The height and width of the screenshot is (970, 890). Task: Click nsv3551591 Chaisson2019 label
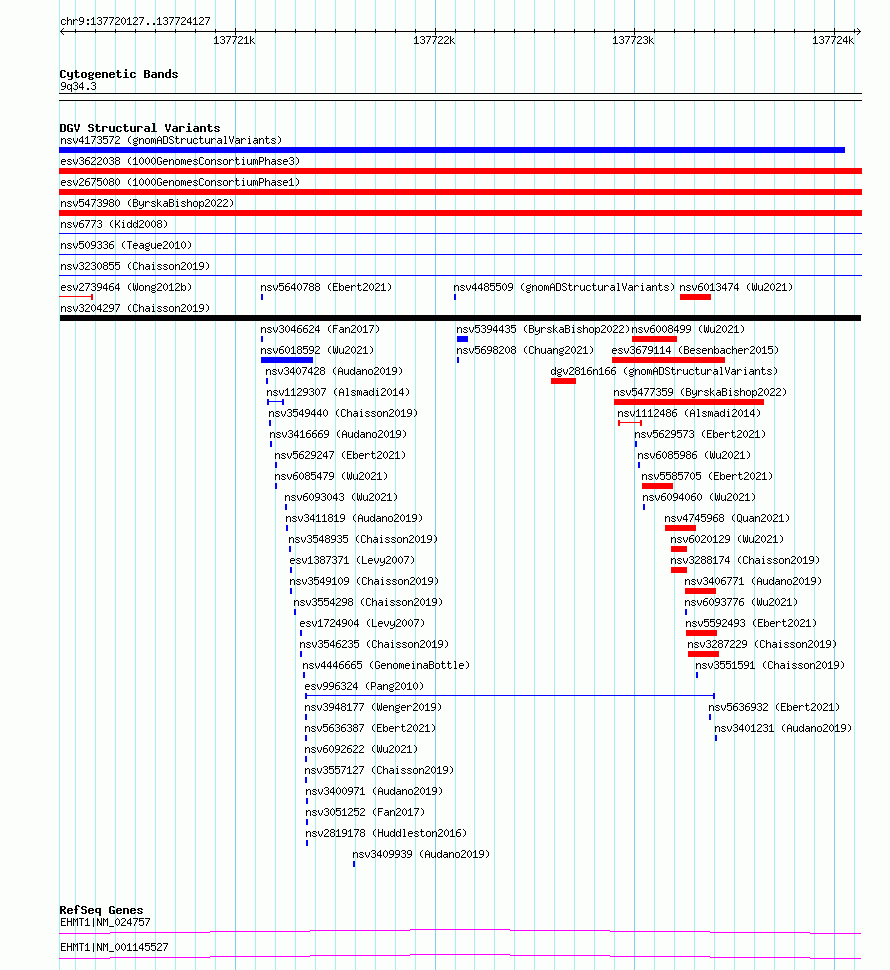769,666
